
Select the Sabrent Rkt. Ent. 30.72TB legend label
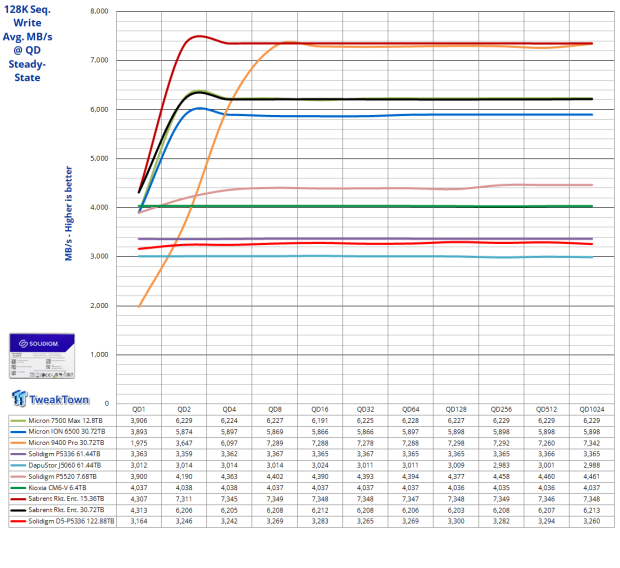66,510
